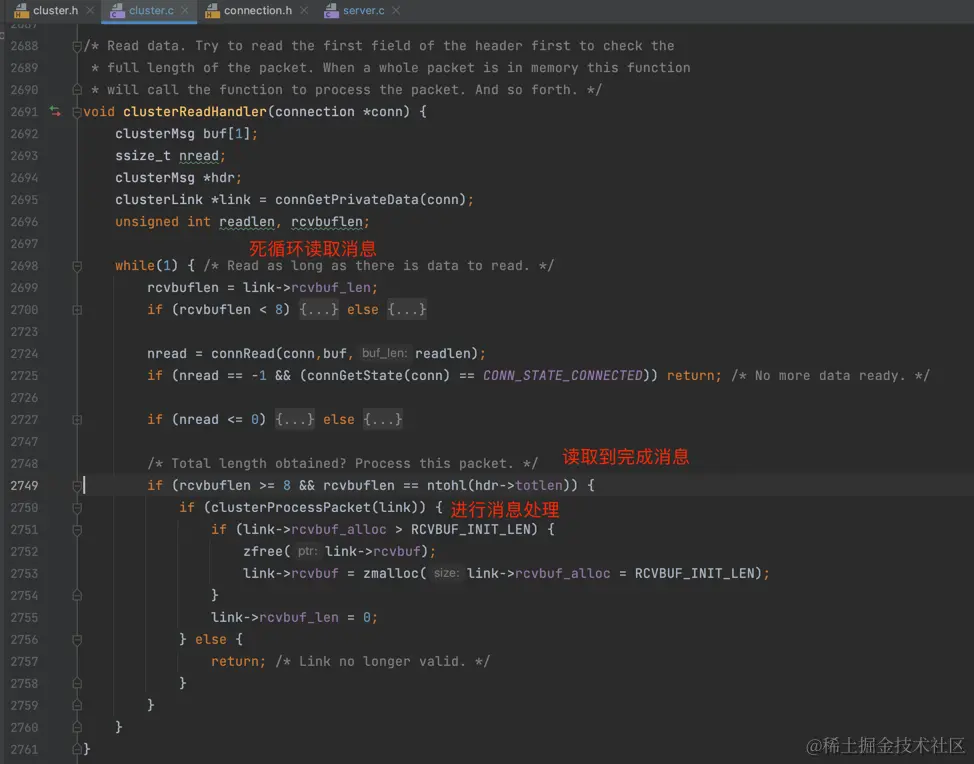Screen dimensions: 974x764
Task: Click the connRead call on line 2724
Action: (x=243, y=353)
